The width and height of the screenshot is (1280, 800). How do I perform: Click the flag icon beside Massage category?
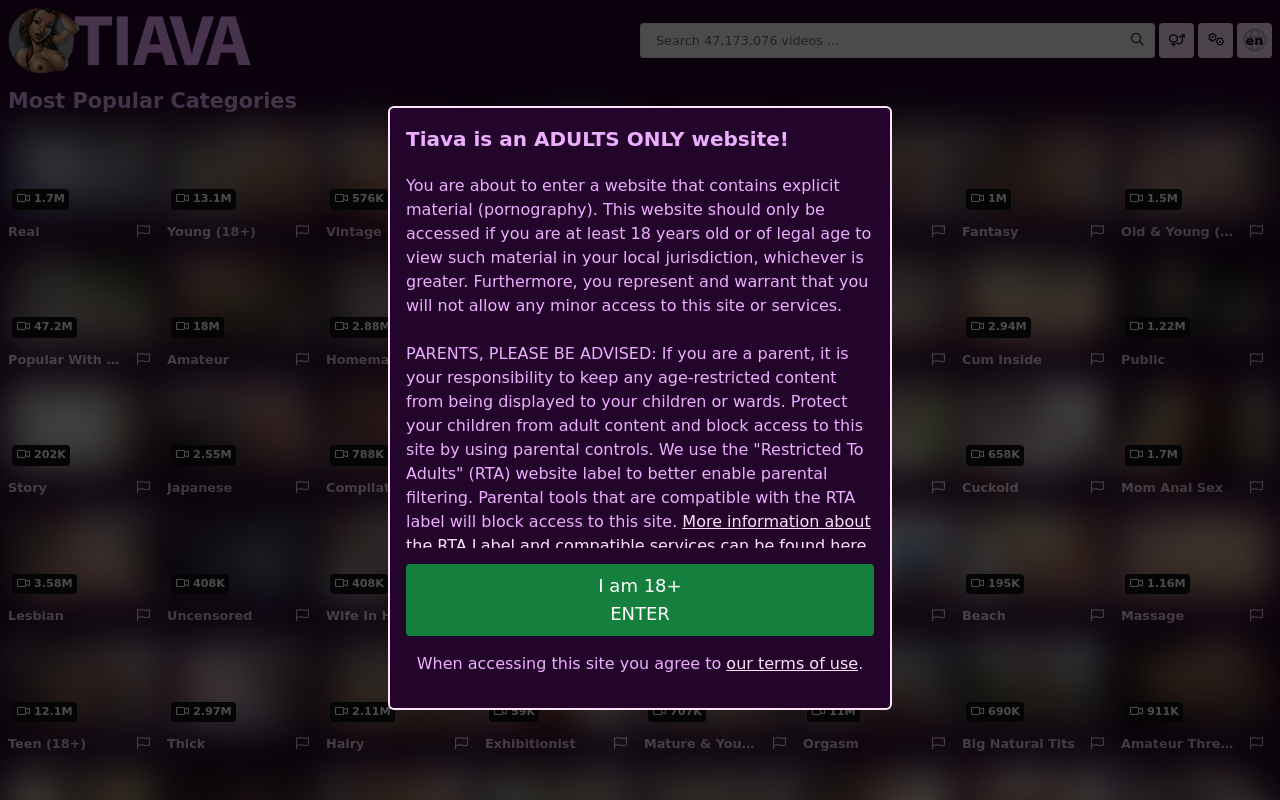(1256, 615)
